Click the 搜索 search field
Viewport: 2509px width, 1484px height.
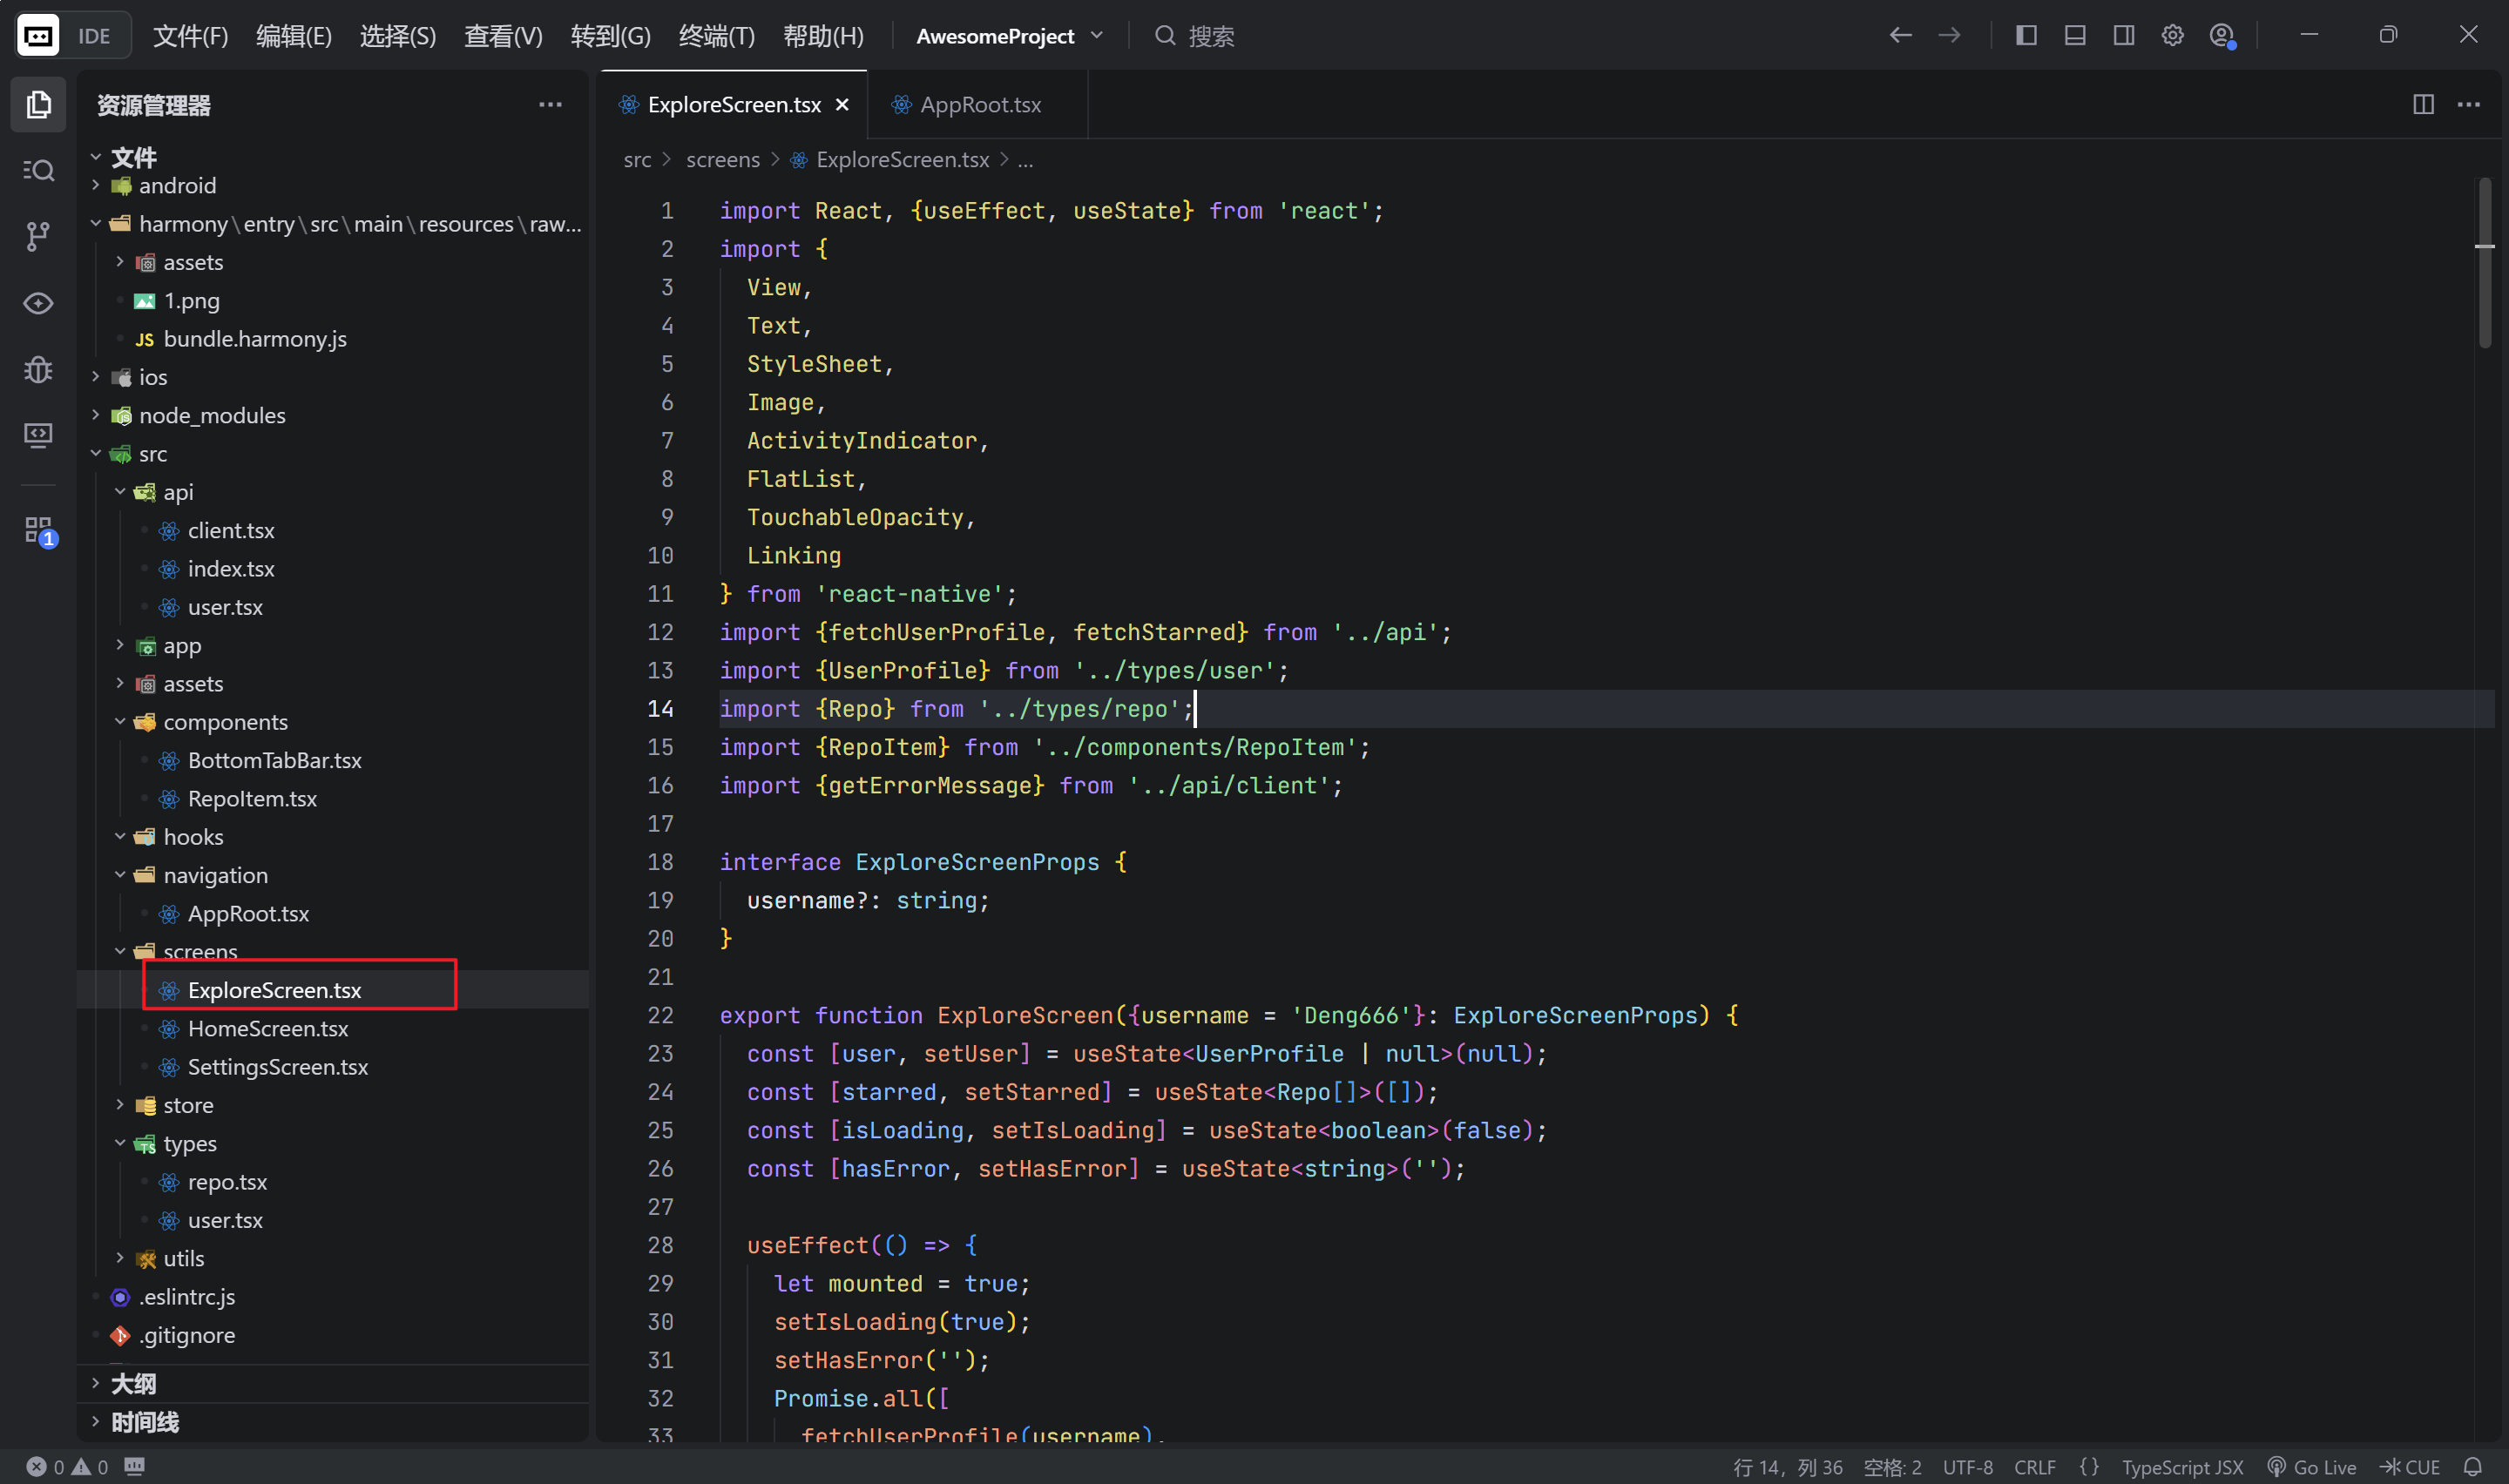click(x=1210, y=36)
